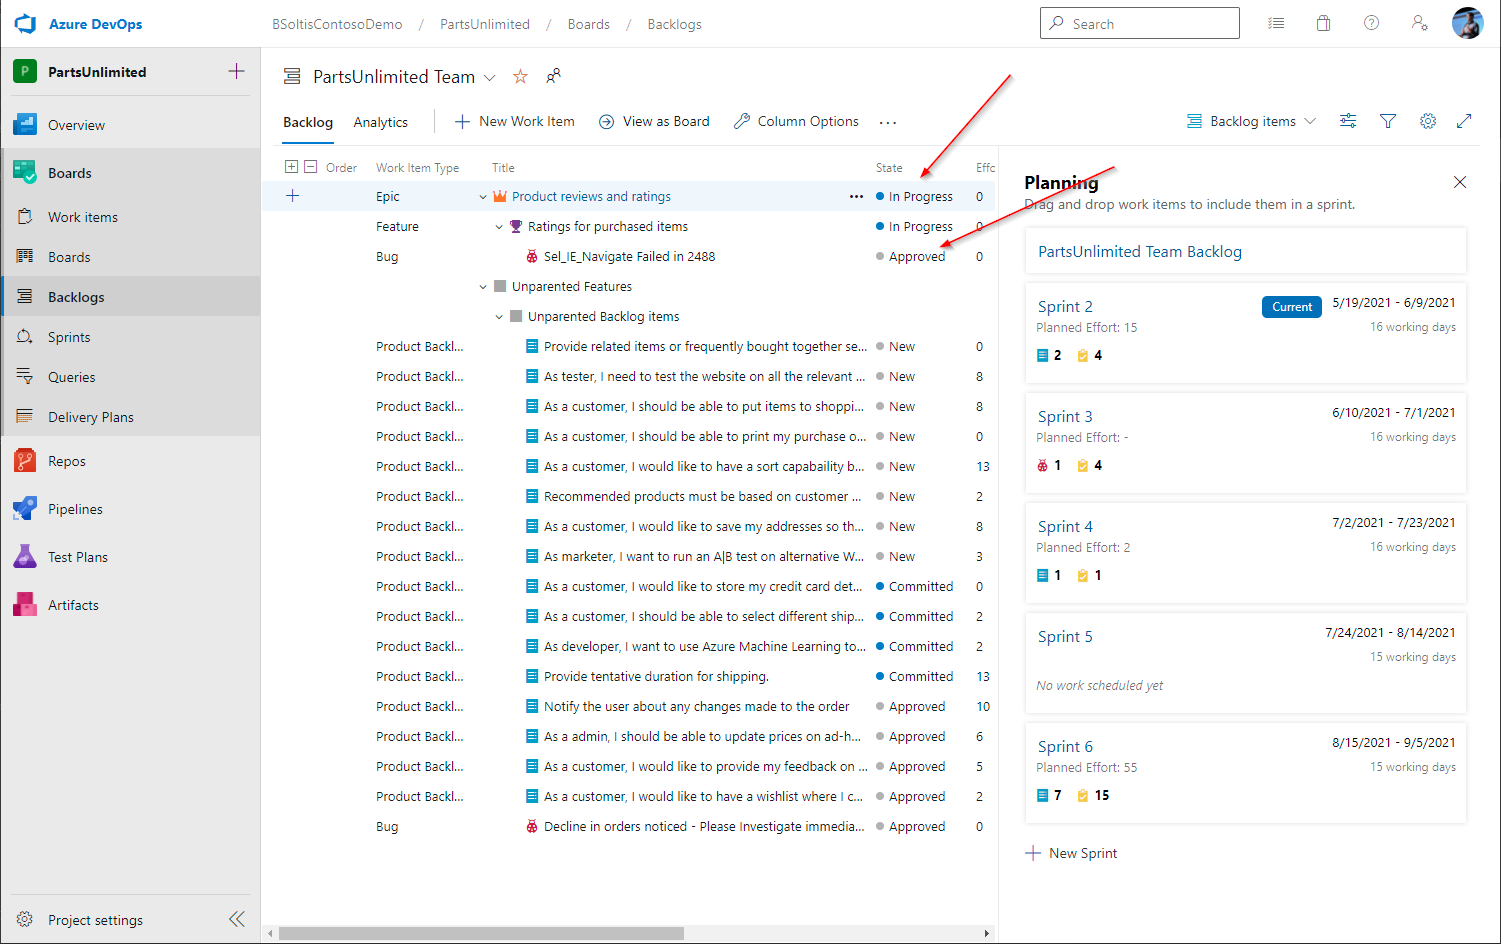Open the backlog filter funnel icon
The height and width of the screenshot is (944, 1501).
tap(1388, 121)
